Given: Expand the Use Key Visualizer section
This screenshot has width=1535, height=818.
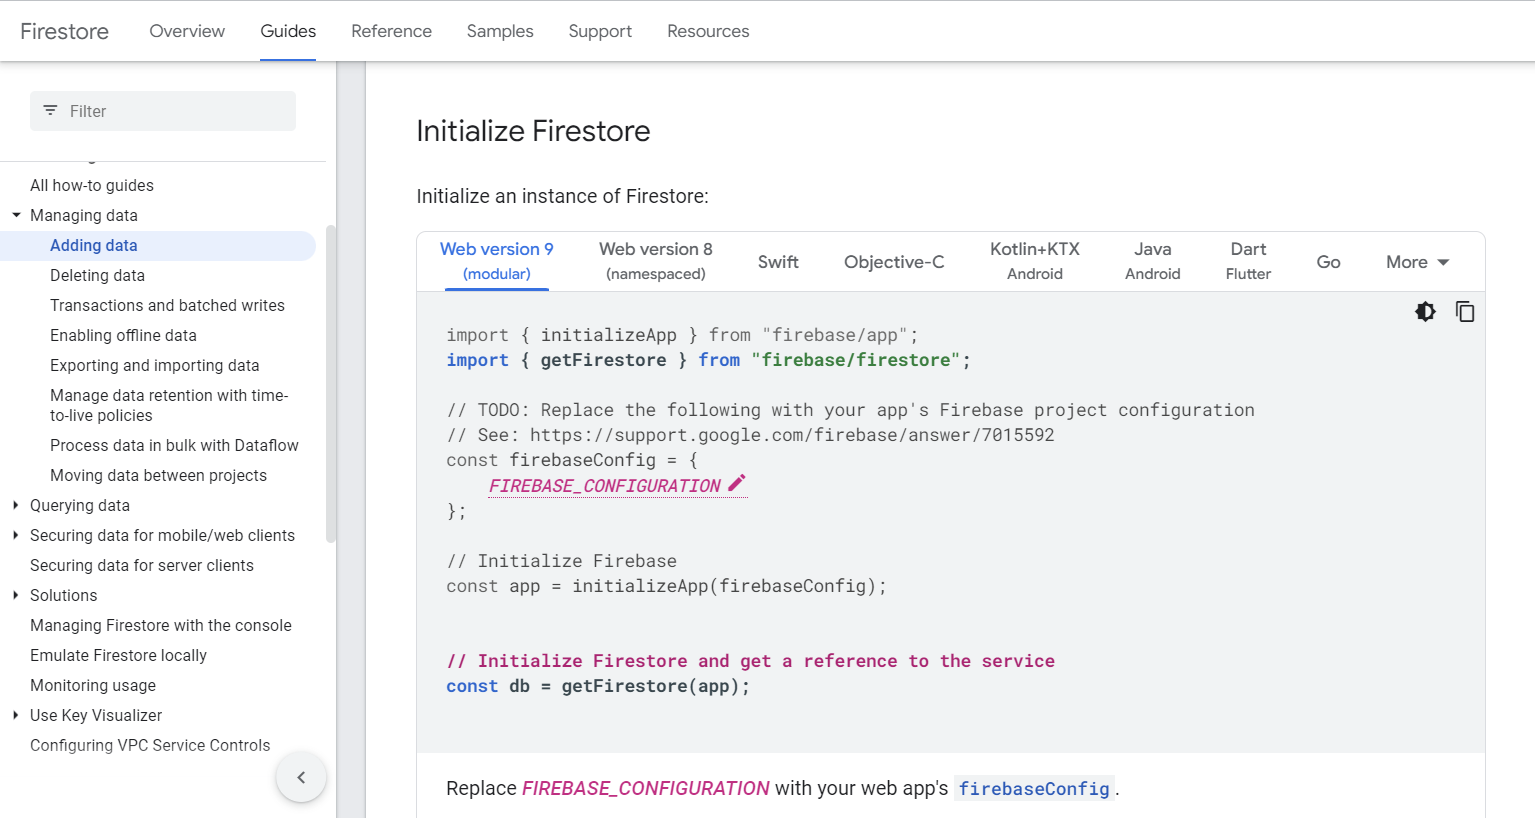Looking at the screenshot, I should (16, 715).
